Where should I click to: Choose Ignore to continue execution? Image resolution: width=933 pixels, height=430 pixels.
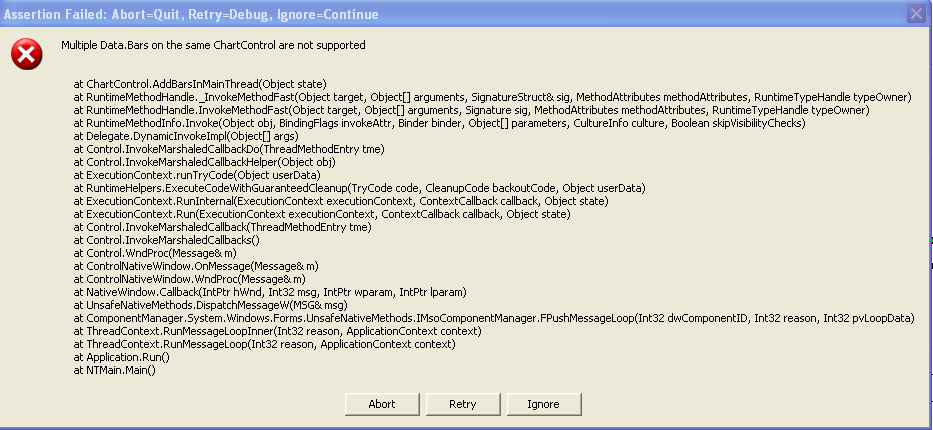pos(542,404)
